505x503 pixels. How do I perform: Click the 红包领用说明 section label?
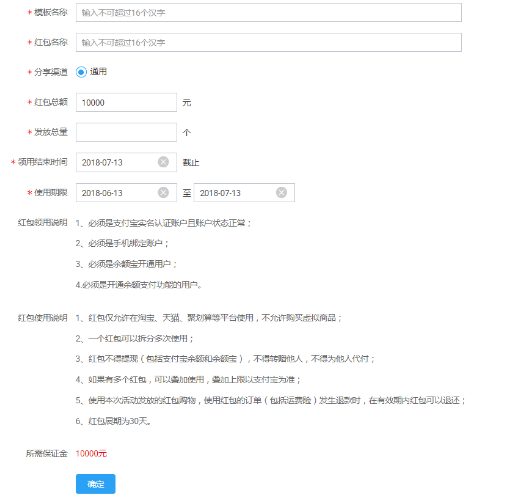coord(43,223)
